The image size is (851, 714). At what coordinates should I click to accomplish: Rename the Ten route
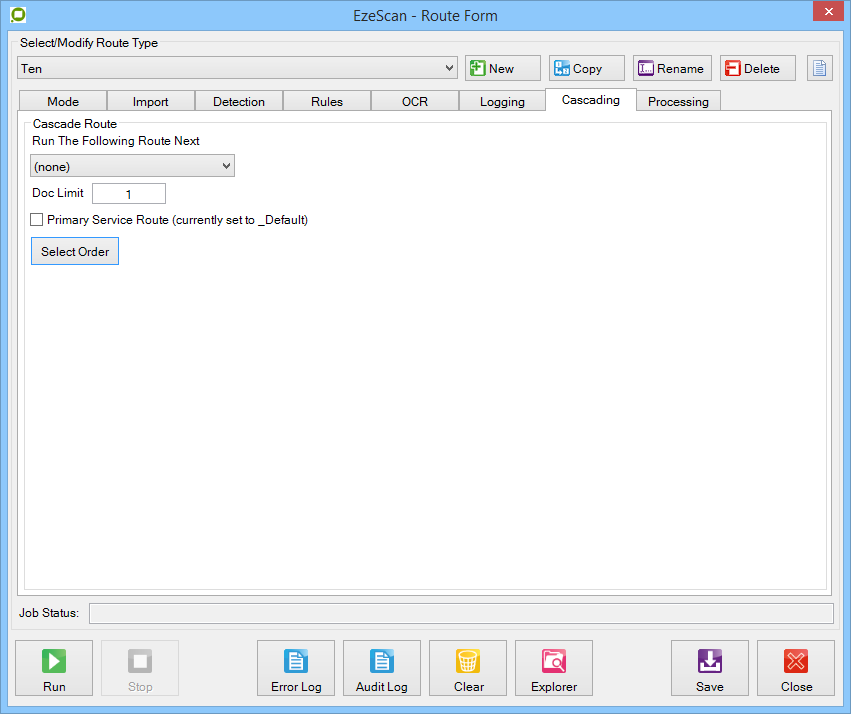pos(672,68)
